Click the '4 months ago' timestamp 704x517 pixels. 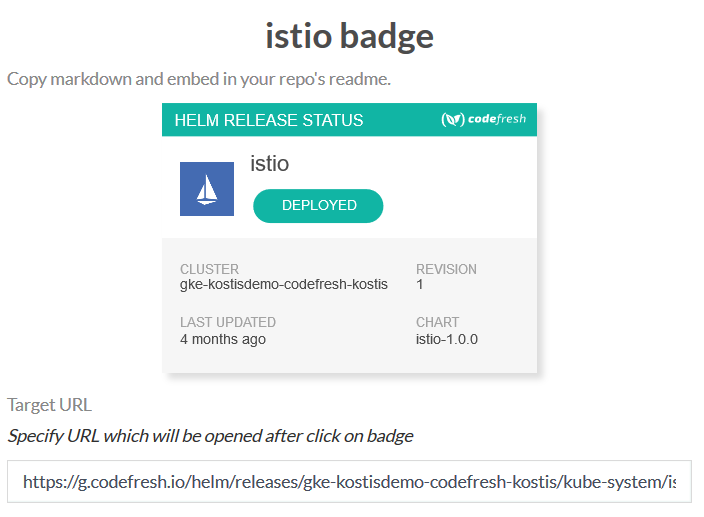click(x=222, y=339)
